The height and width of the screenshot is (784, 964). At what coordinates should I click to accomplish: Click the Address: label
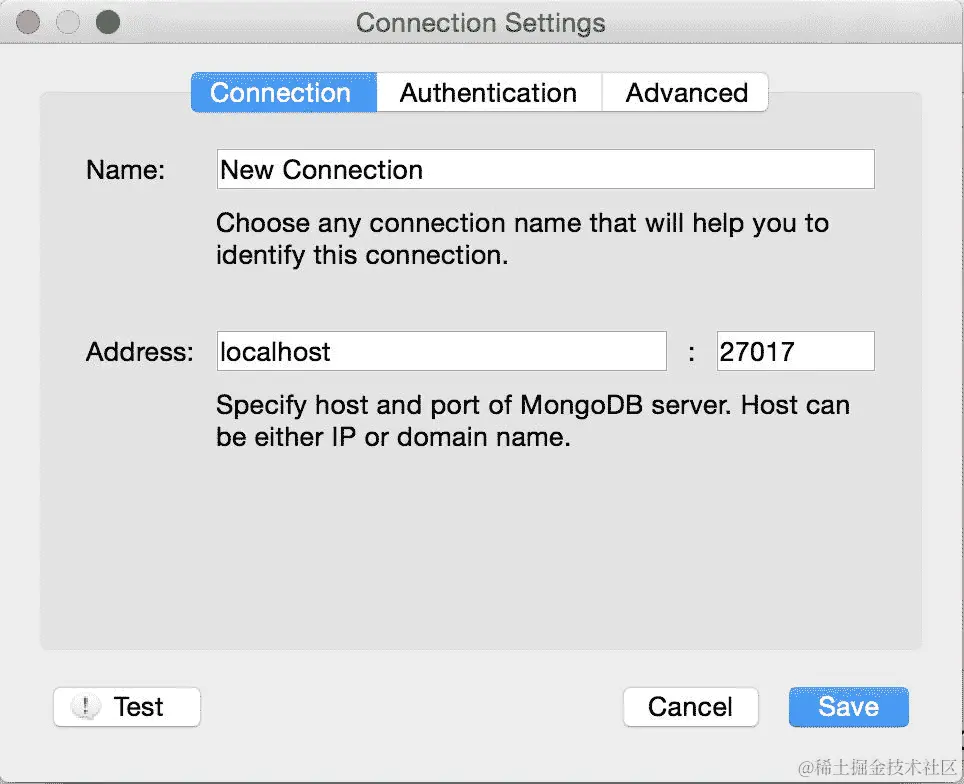pyautogui.click(x=140, y=352)
